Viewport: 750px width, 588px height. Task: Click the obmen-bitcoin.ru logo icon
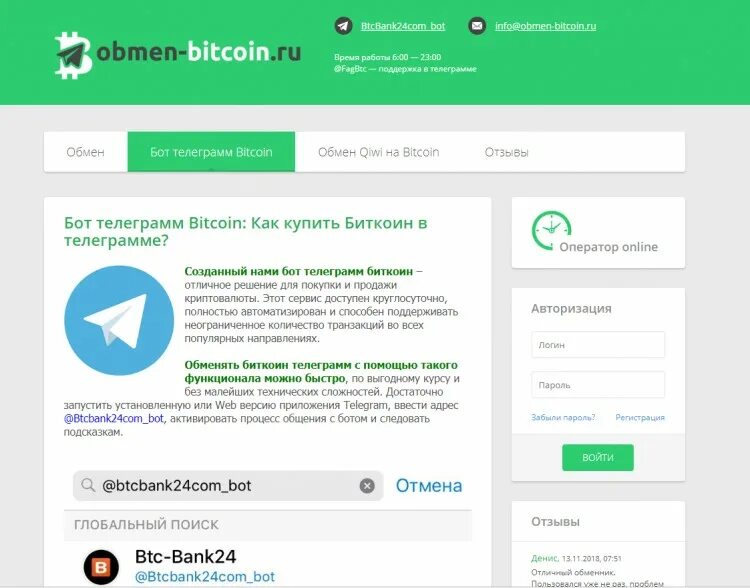point(73,55)
